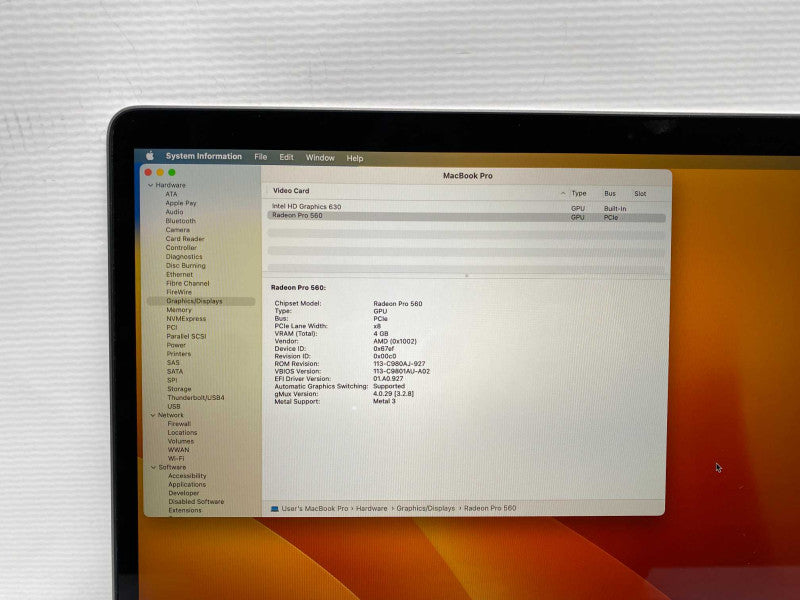Click the Metal Support value Metal 3
The height and width of the screenshot is (600, 800).
coord(384,402)
